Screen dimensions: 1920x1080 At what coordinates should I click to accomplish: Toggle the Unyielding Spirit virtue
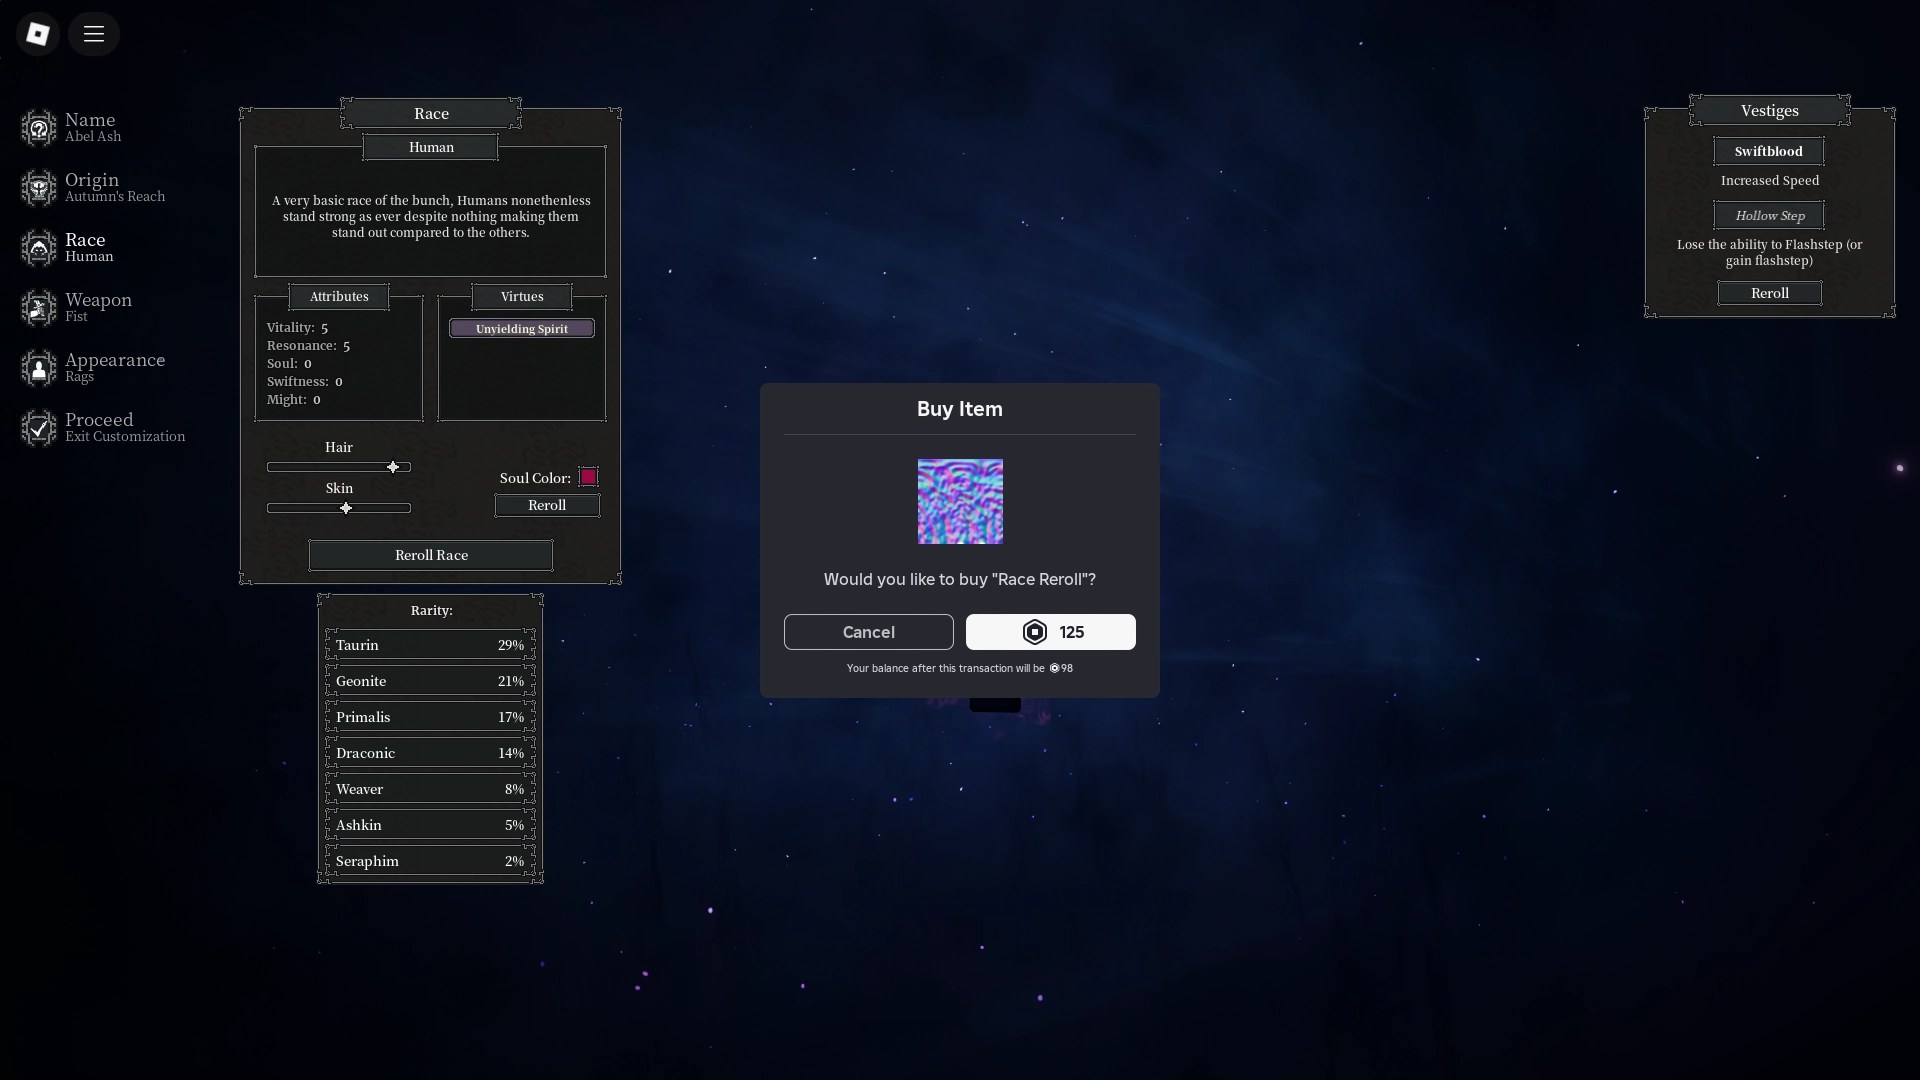point(521,329)
